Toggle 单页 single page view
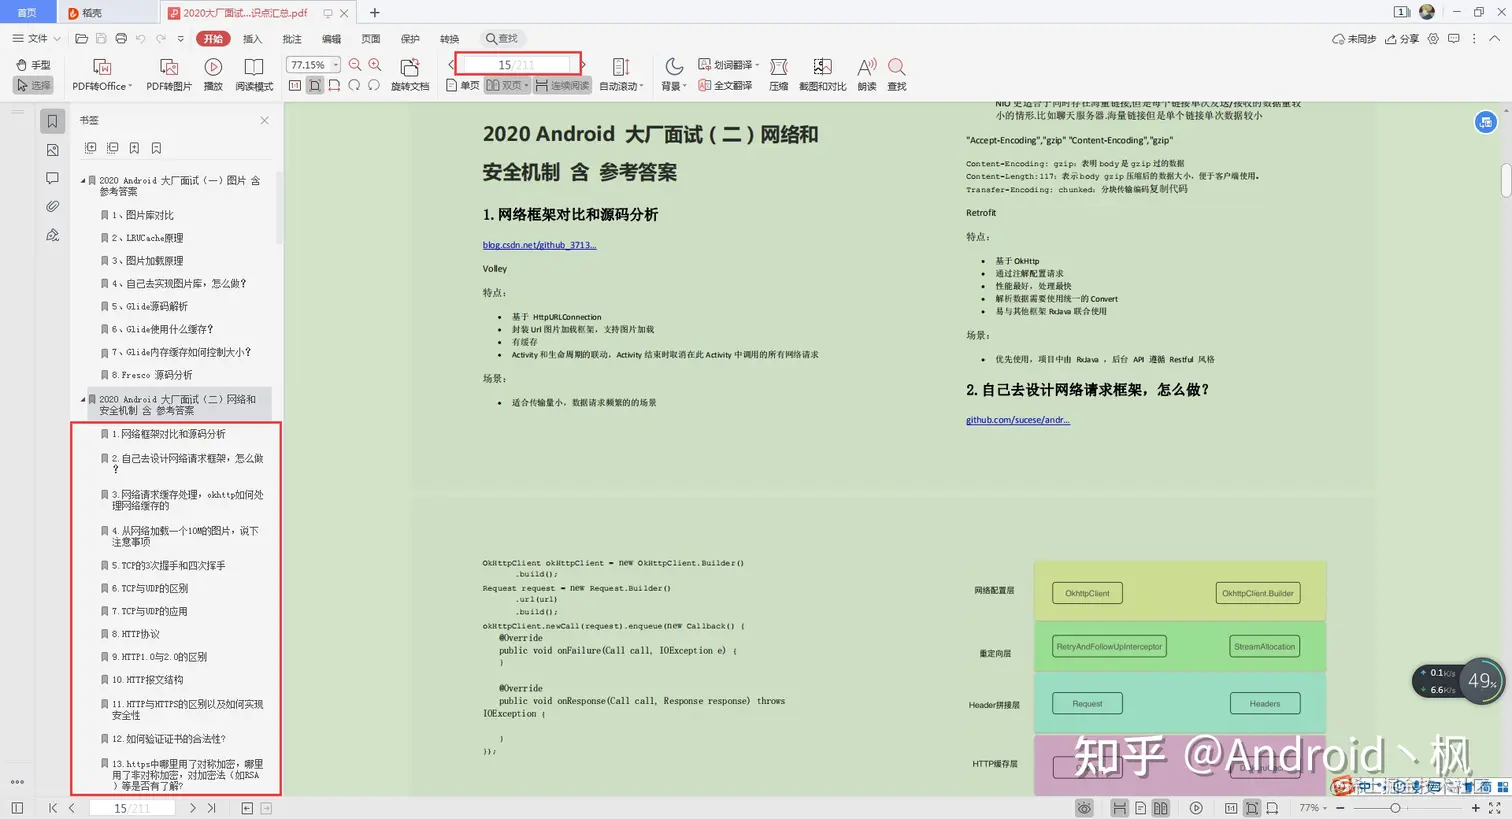Image resolution: width=1512 pixels, height=819 pixels. (463, 86)
